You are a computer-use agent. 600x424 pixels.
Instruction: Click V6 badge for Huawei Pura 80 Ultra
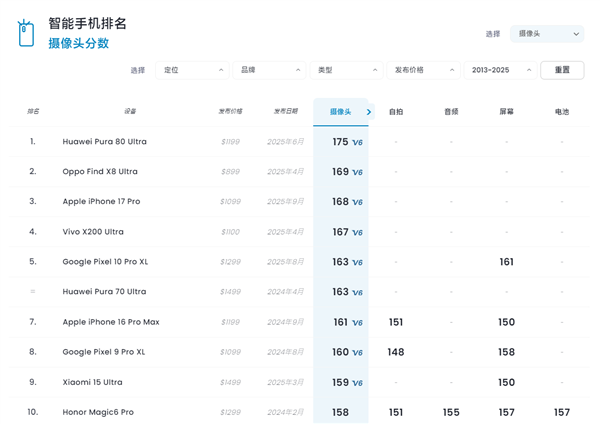pos(357,143)
